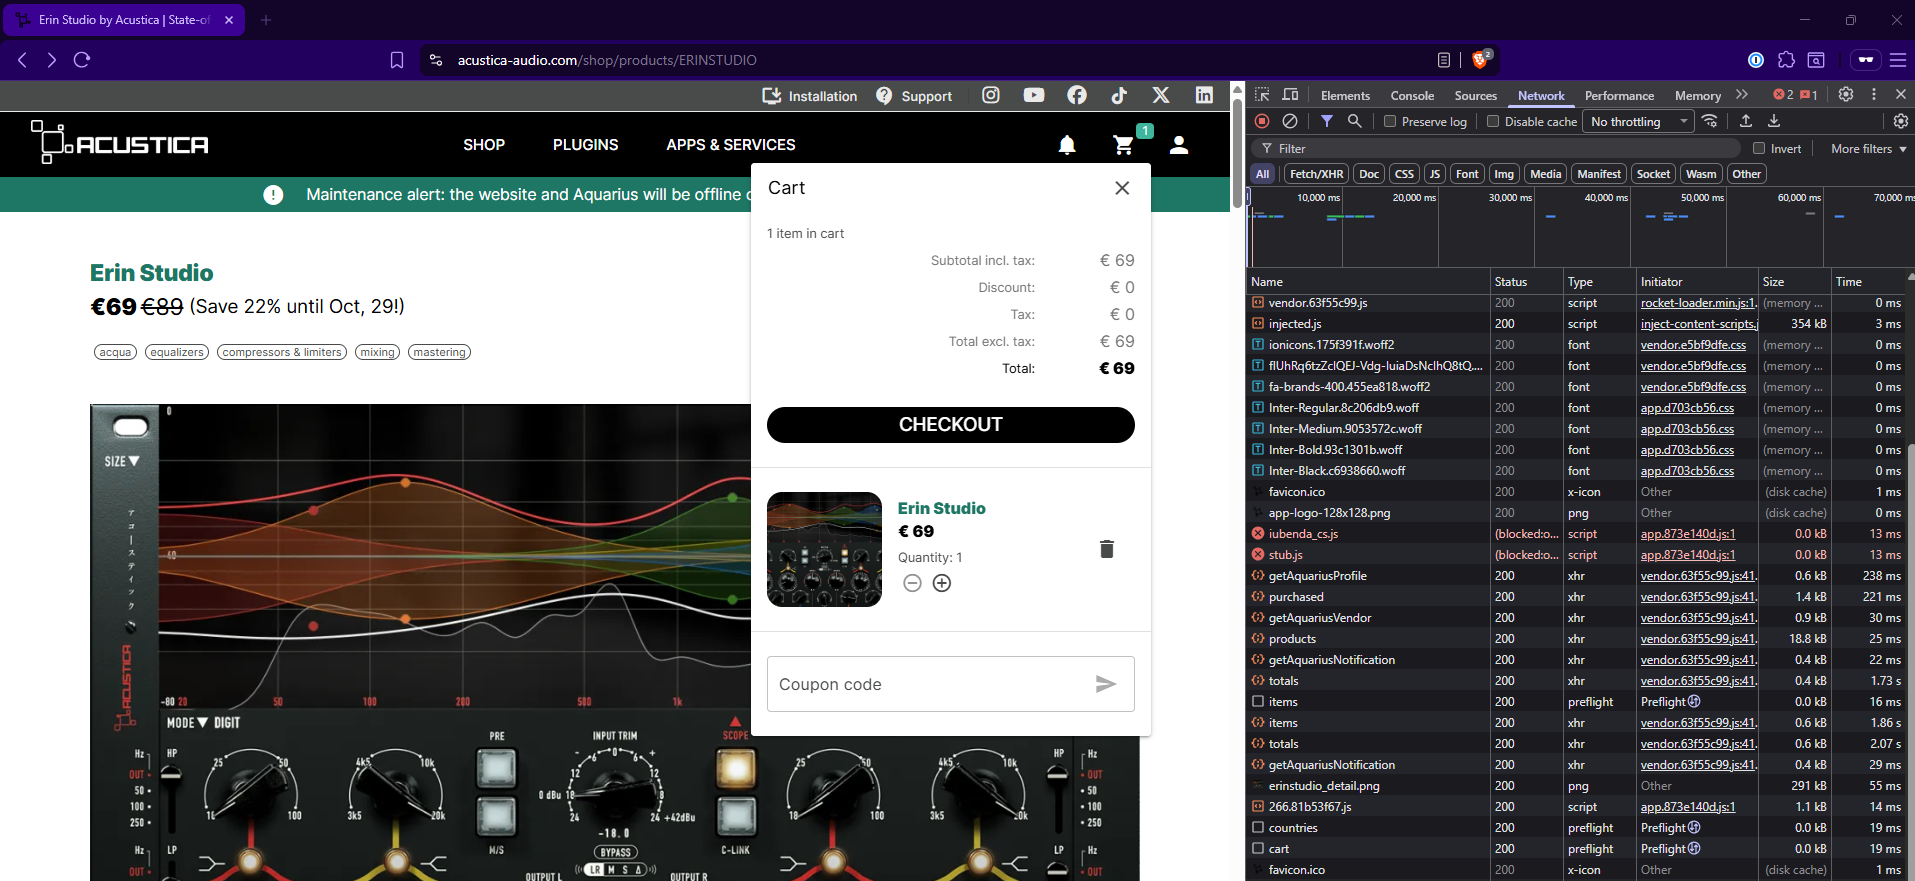
Task: Open network conditions wifi icon
Action: coord(1711,121)
